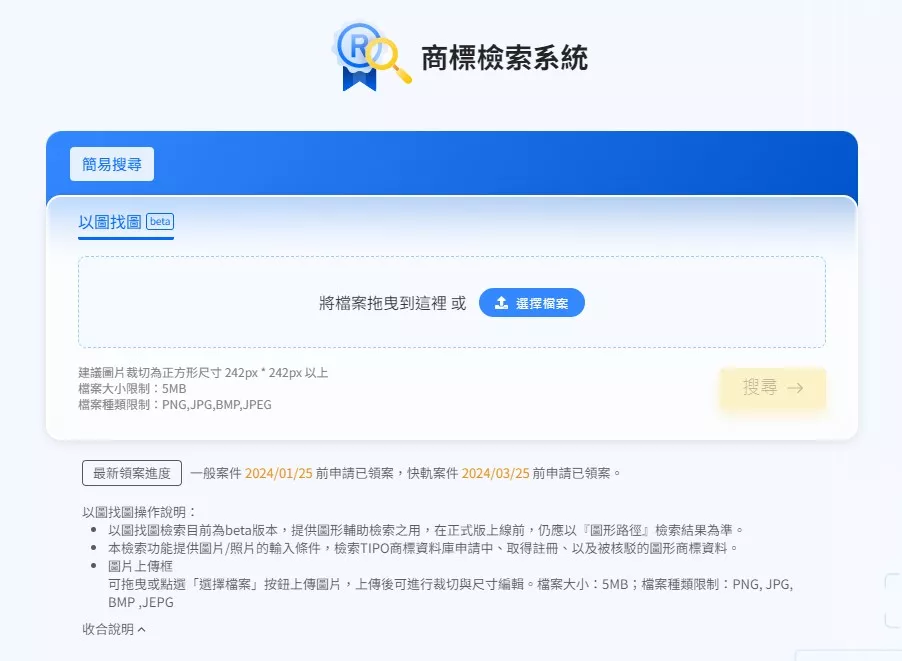The height and width of the screenshot is (661, 902).
Task: Click the 以圖找圖操作說明 heading
Action: (x=140, y=511)
